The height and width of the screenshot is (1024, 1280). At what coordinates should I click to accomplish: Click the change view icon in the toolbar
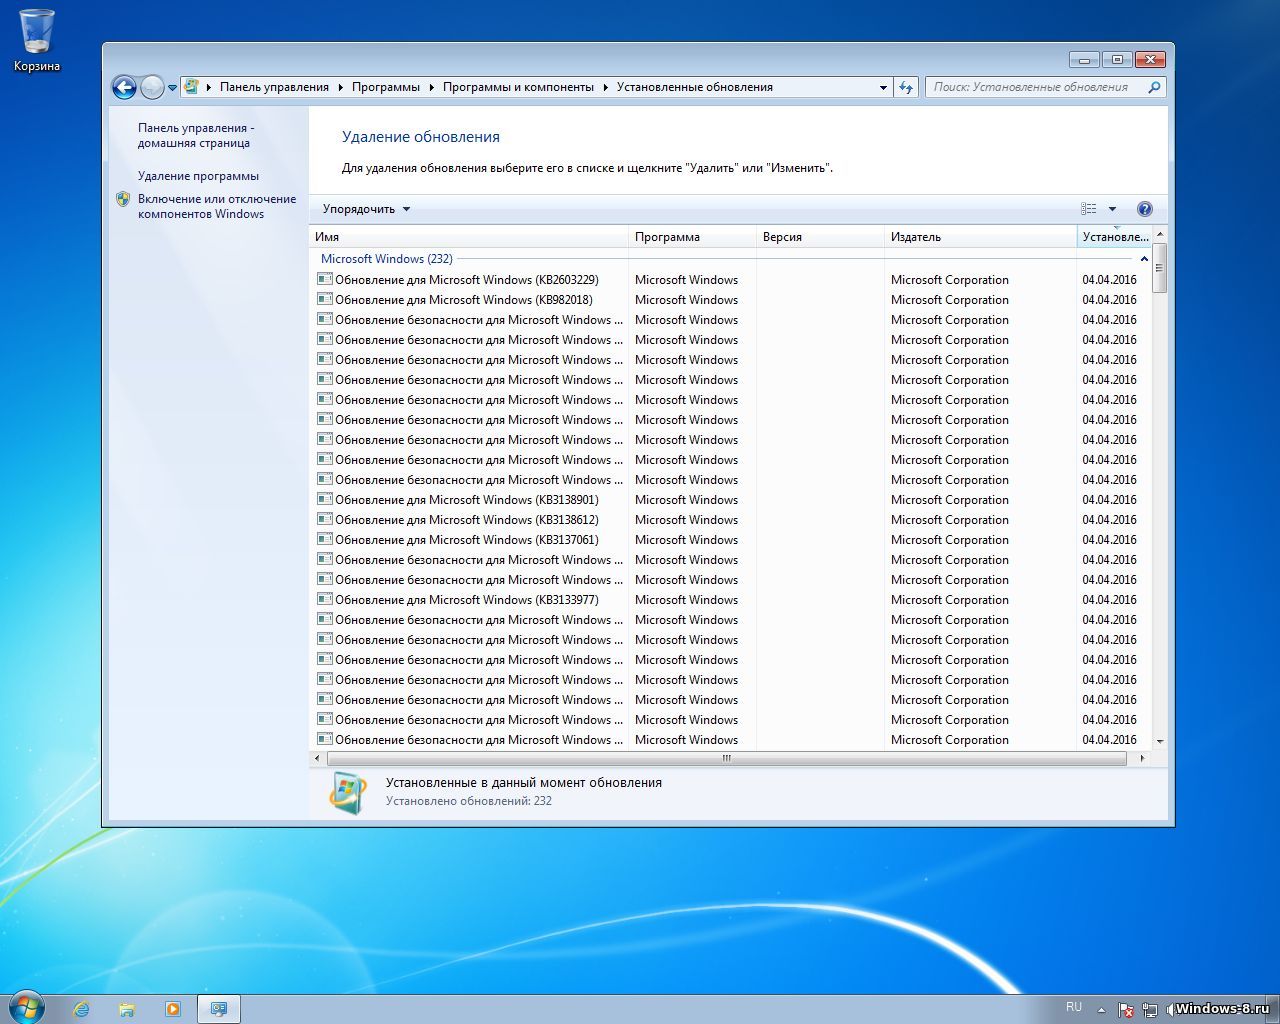[x=1089, y=209]
